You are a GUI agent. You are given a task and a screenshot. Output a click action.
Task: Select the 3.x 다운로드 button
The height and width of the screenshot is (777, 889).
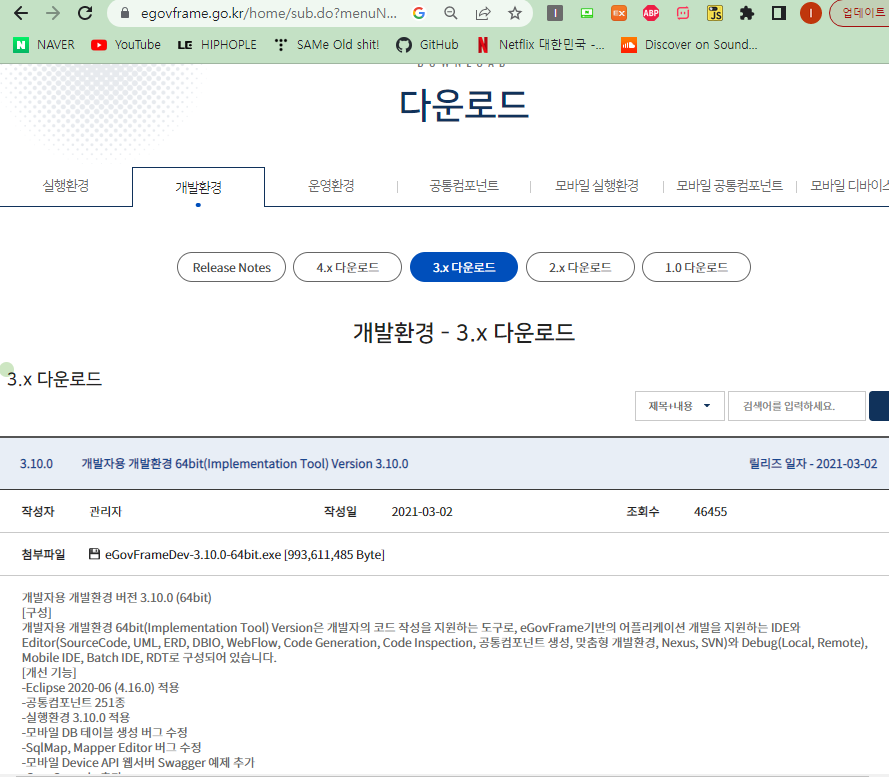[464, 267]
